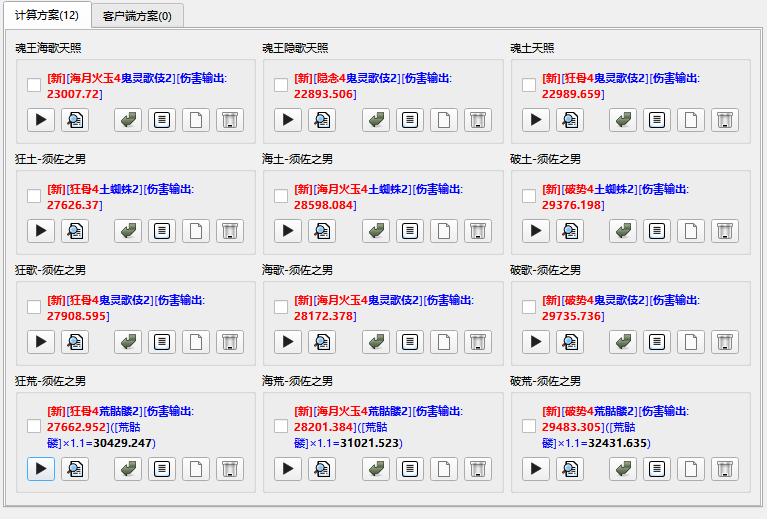Run the 狂土-须佐之男 plan with play button

click(x=41, y=231)
